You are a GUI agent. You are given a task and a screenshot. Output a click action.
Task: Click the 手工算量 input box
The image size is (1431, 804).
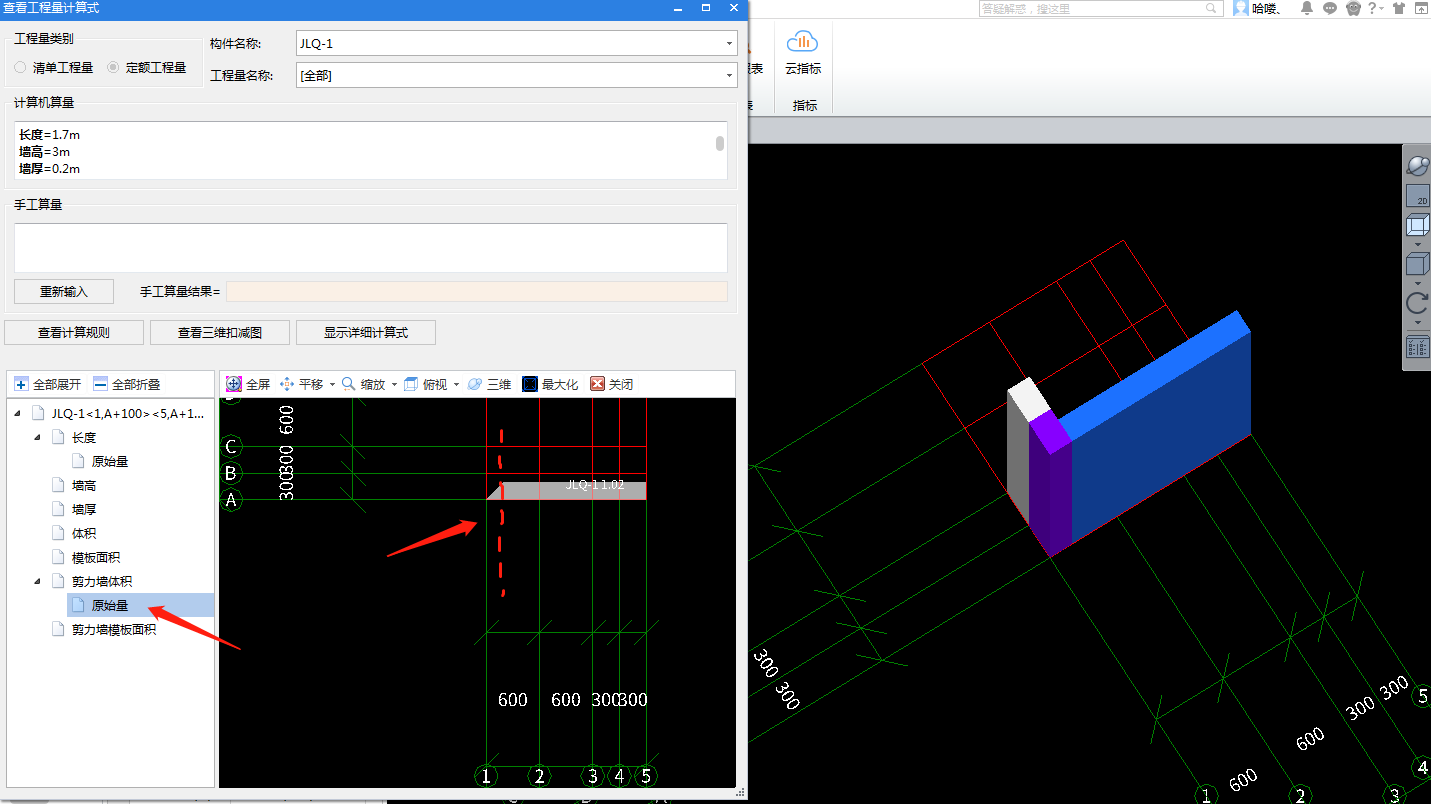point(370,247)
